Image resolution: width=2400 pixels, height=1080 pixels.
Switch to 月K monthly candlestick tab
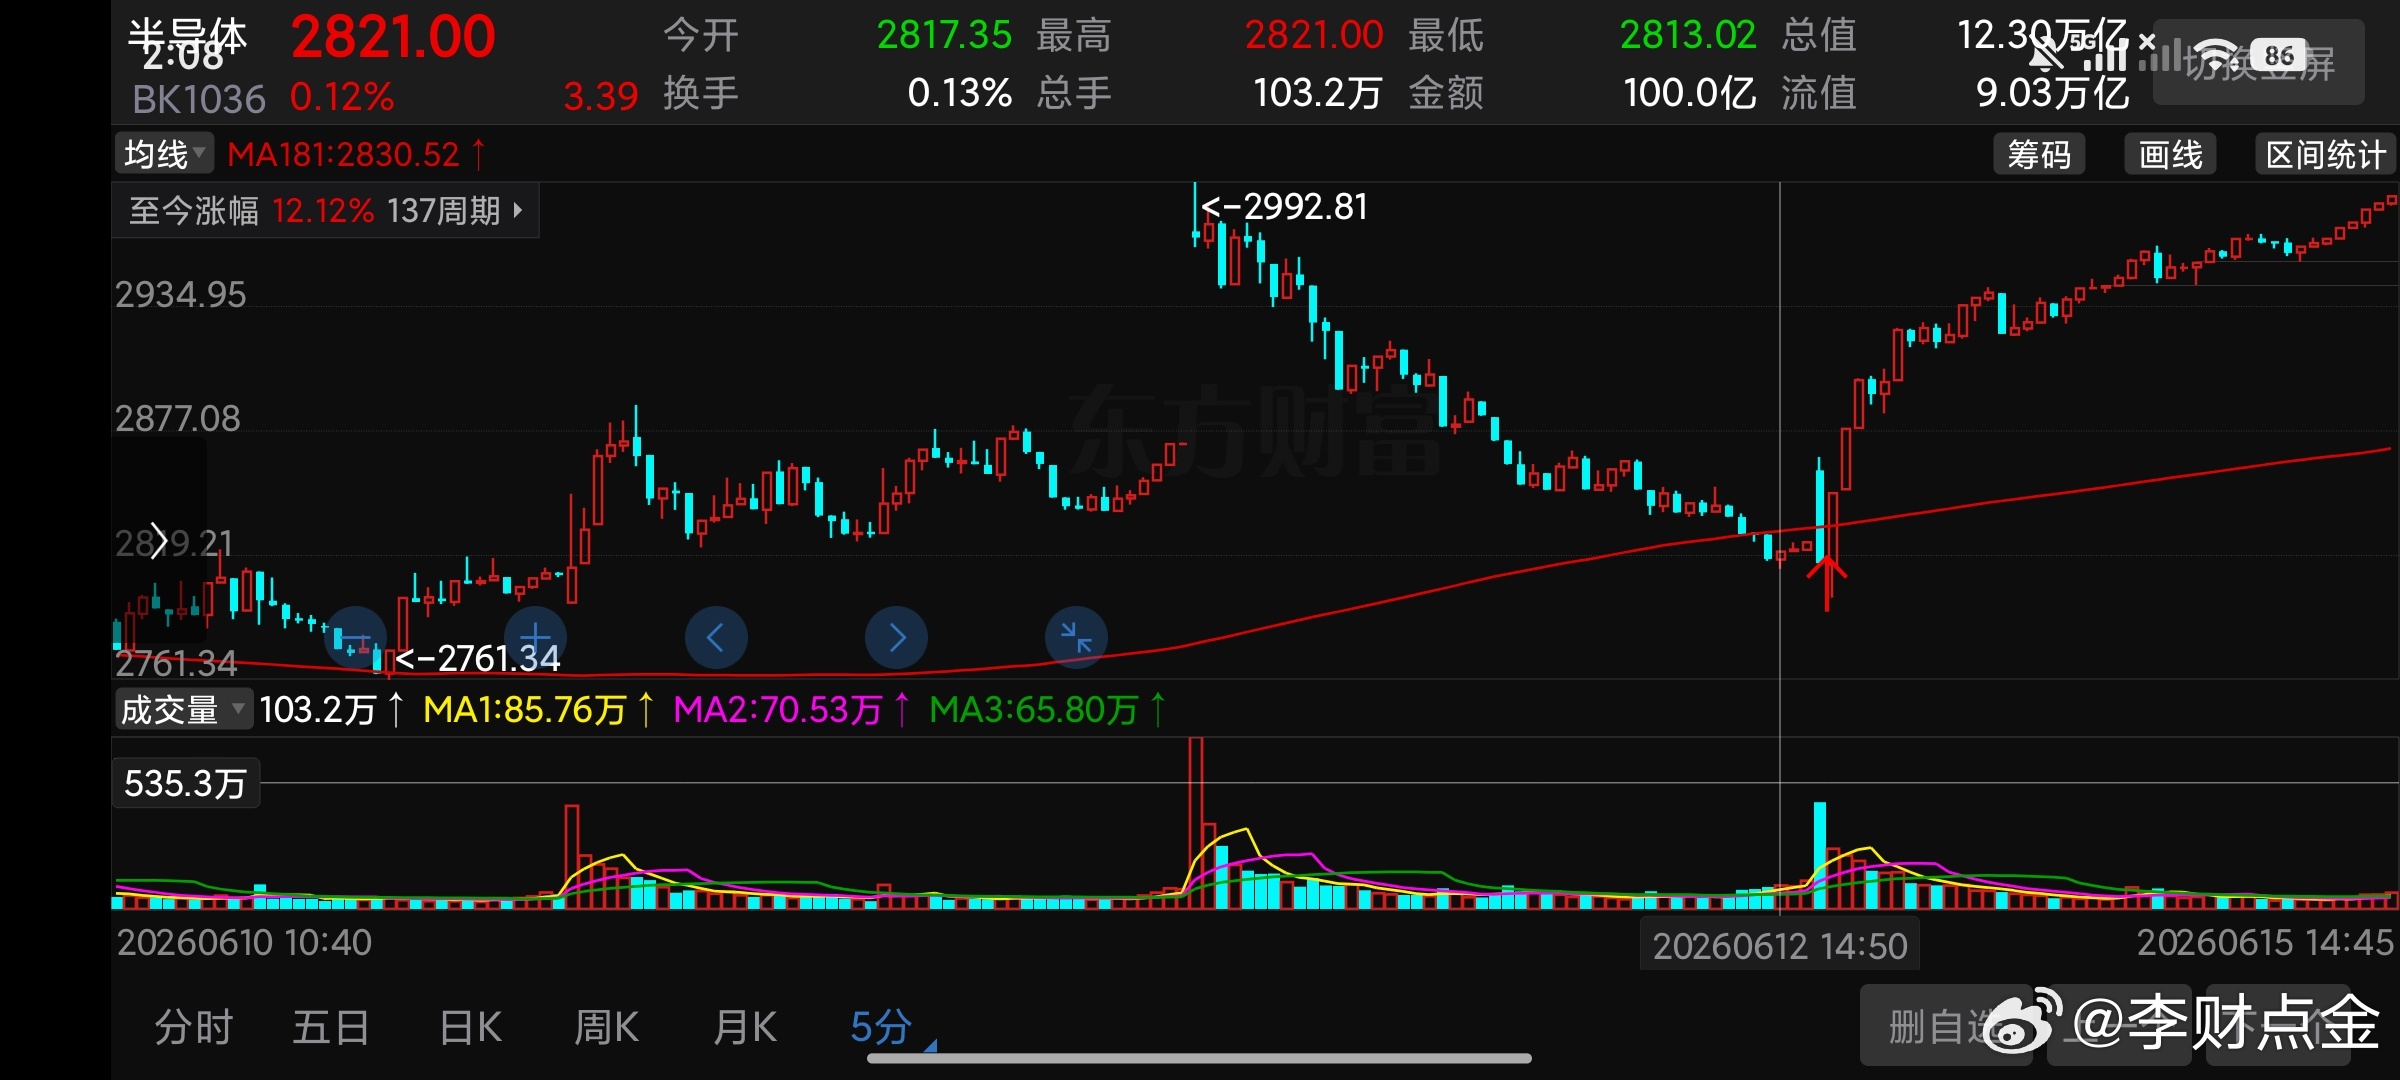pyautogui.click(x=744, y=1027)
